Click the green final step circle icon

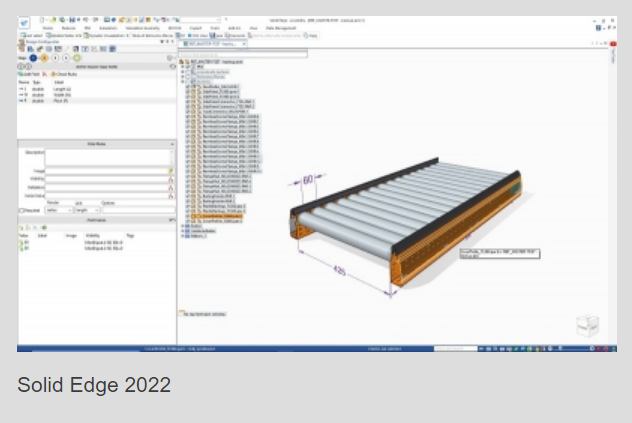[x=78, y=58]
